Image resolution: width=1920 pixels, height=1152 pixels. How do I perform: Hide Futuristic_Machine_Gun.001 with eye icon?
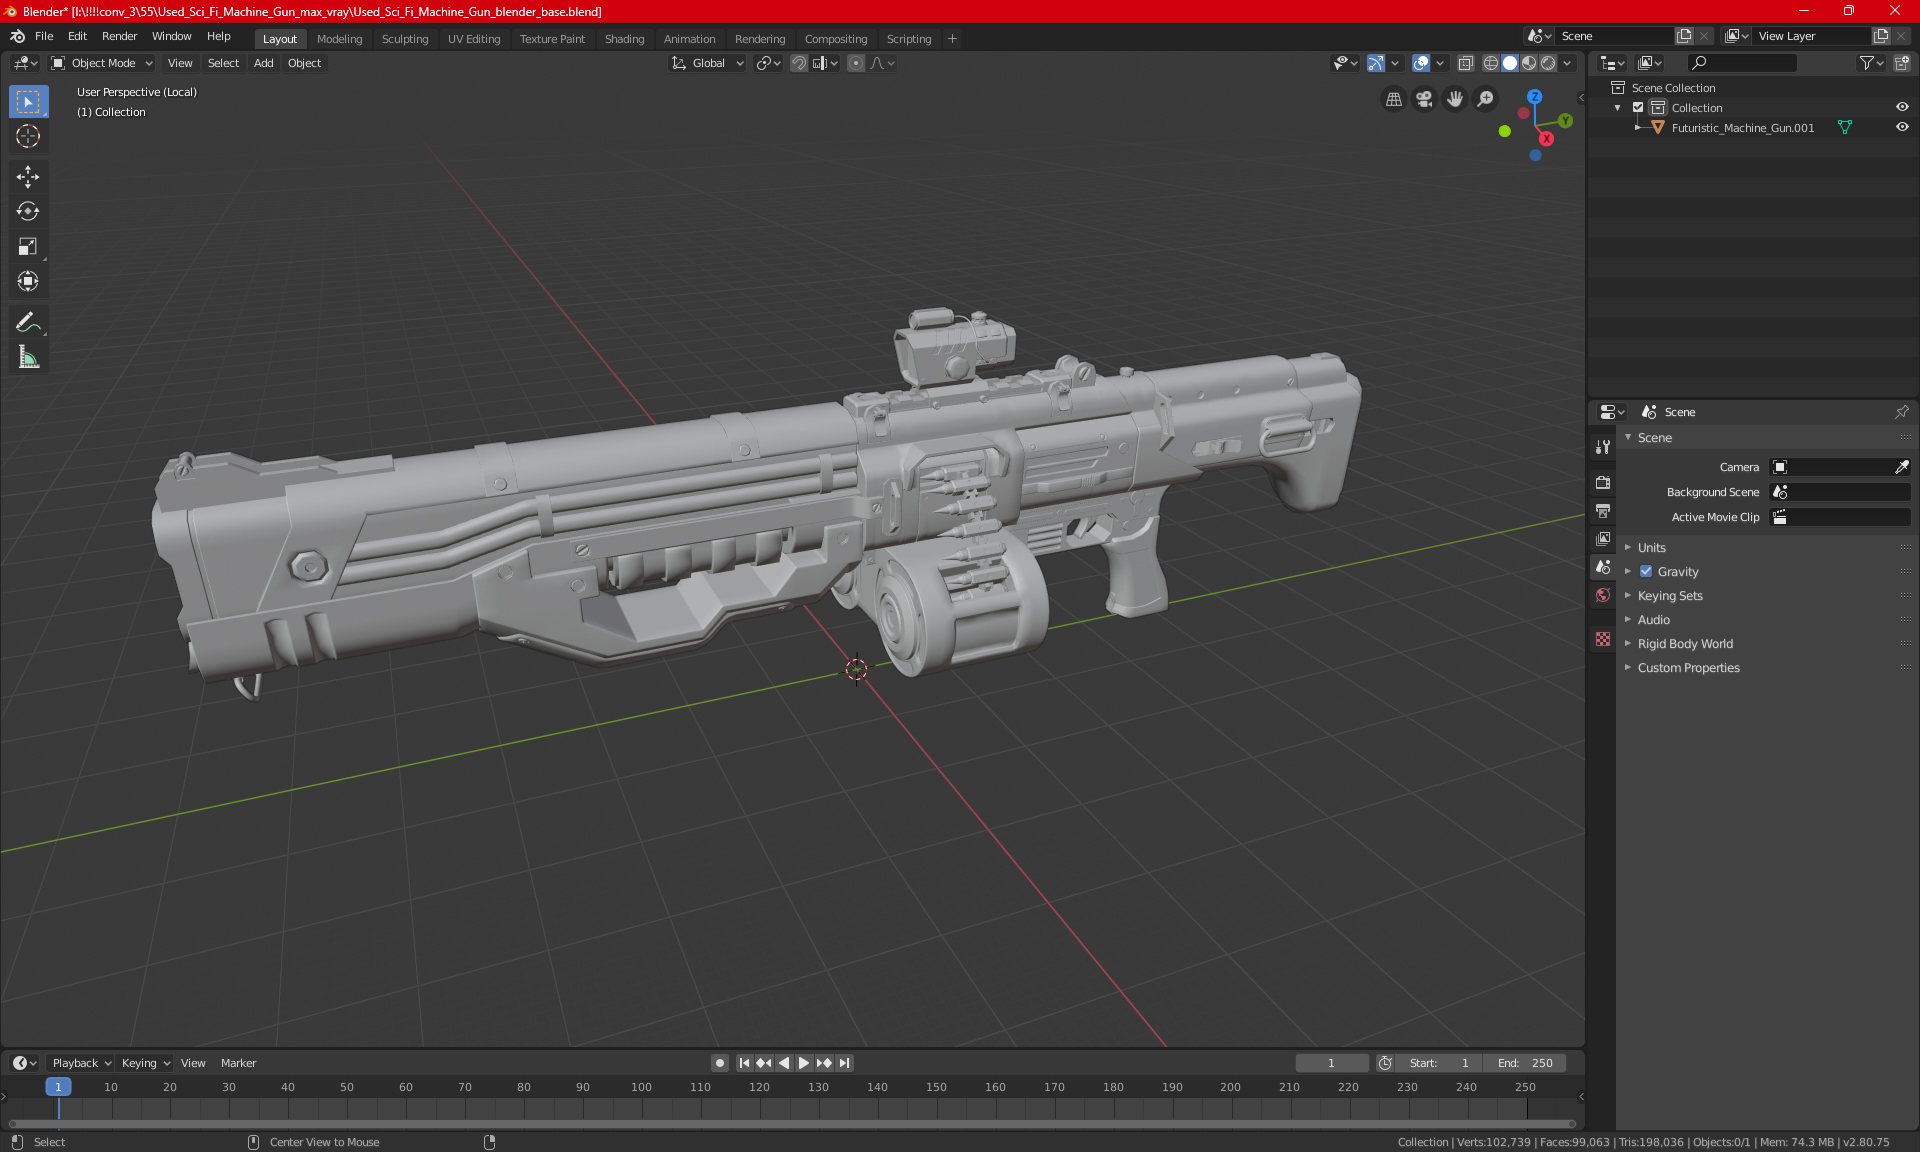pyautogui.click(x=1902, y=128)
